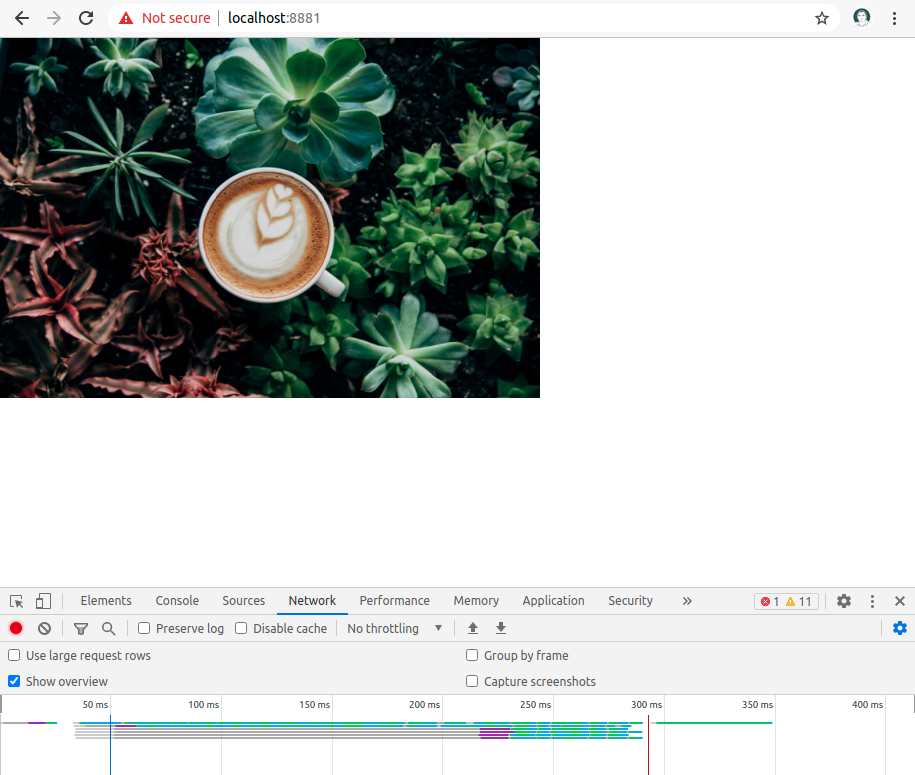Check Disable cache option
The height and width of the screenshot is (775, 915).
(x=241, y=628)
